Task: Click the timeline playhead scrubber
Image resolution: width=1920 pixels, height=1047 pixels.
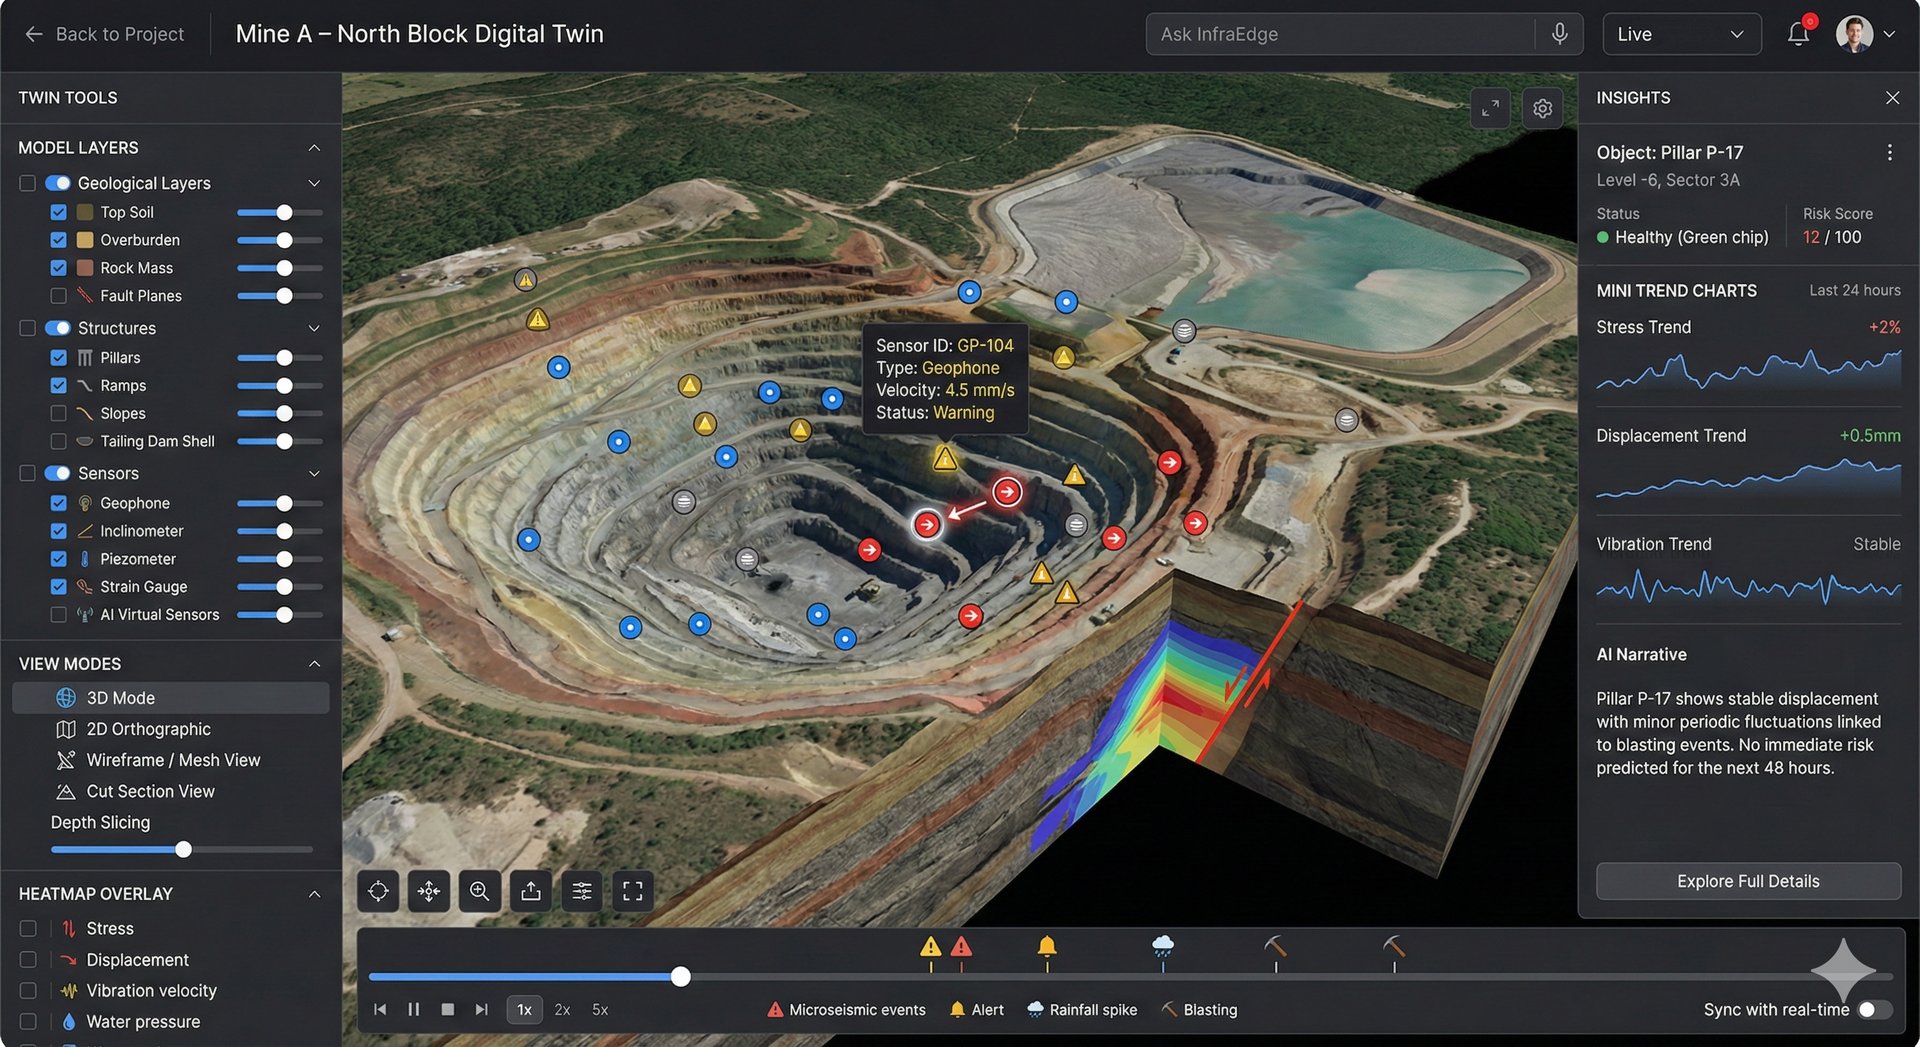Action: point(681,977)
